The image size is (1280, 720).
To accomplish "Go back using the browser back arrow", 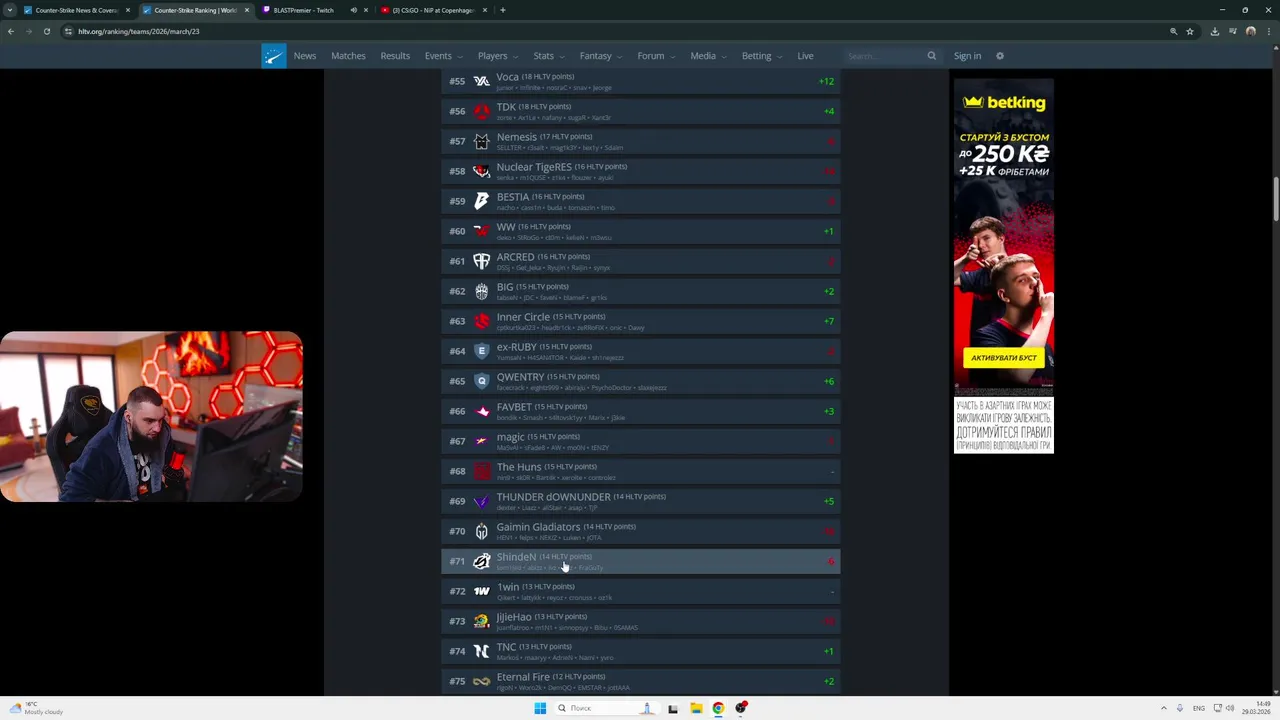I will click(x=11, y=31).
